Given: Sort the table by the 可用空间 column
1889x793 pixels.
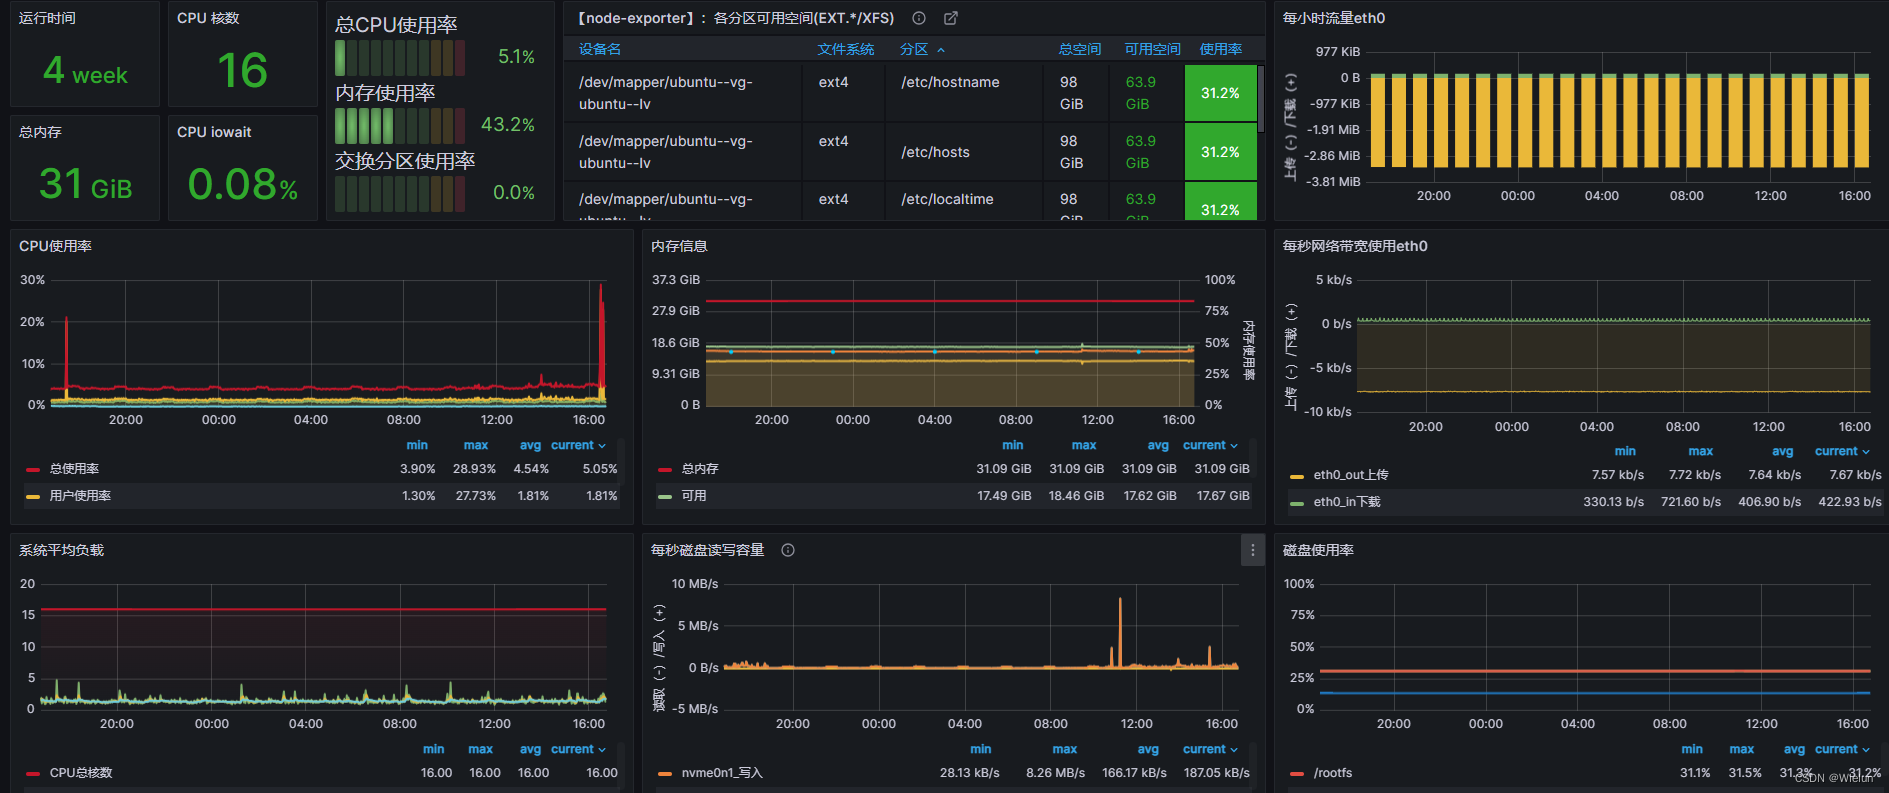Looking at the screenshot, I should tap(1152, 49).
